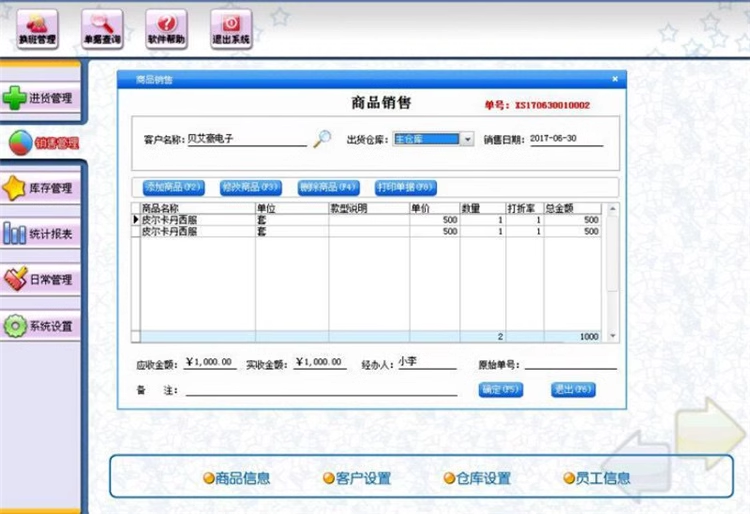Click the 数量 column header
This screenshot has height=514, width=750.
pos(483,208)
